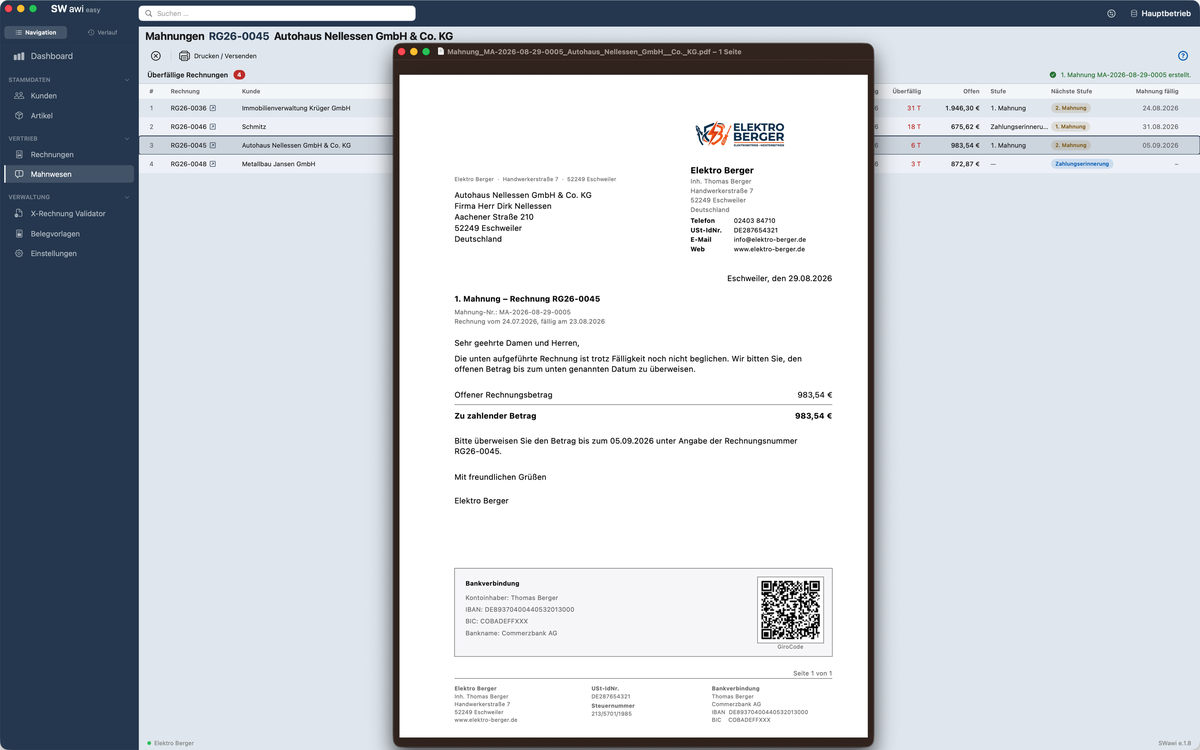Click the PDF document icon in preview title bar
Image resolution: width=1200 pixels, height=750 pixels.
[441, 51]
